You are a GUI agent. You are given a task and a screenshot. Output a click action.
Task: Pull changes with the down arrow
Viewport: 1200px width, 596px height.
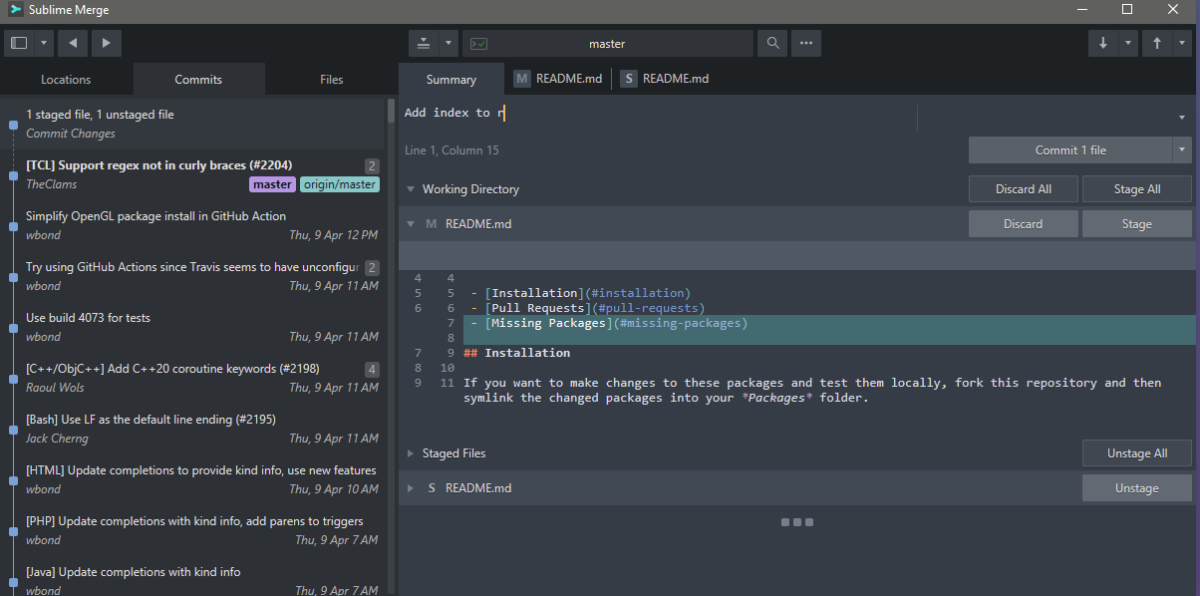click(1103, 43)
